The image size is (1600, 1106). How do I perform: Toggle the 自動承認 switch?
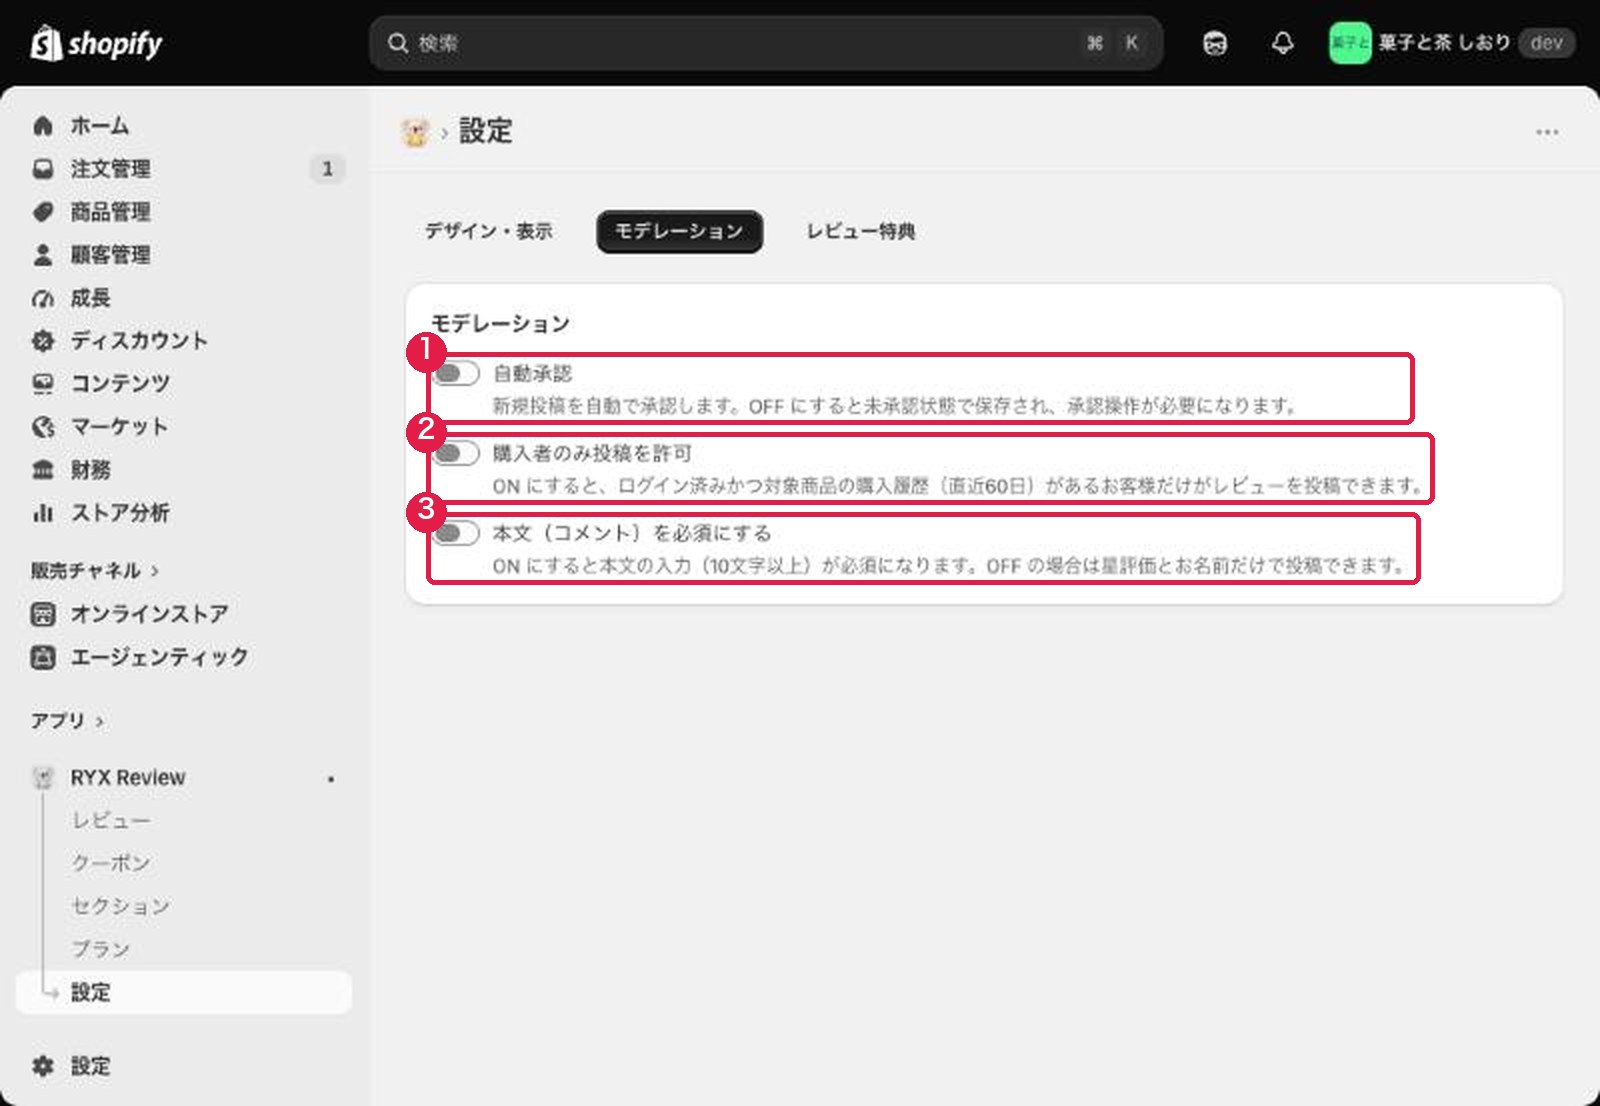456,373
